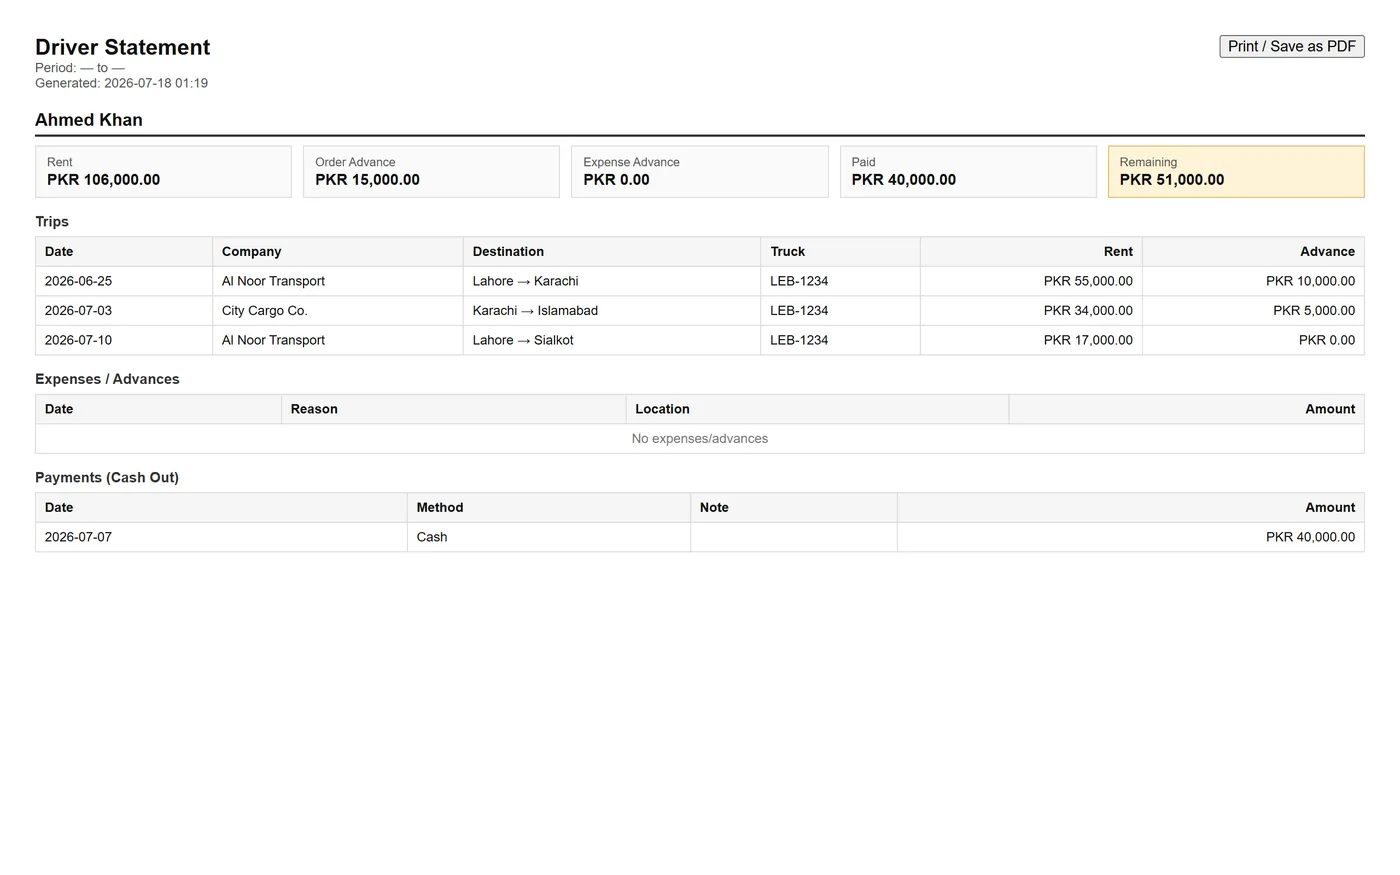The width and height of the screenshot is (1400, 875).
Task: Select the Order Advance summary card
Action: [x=431, y=172]
